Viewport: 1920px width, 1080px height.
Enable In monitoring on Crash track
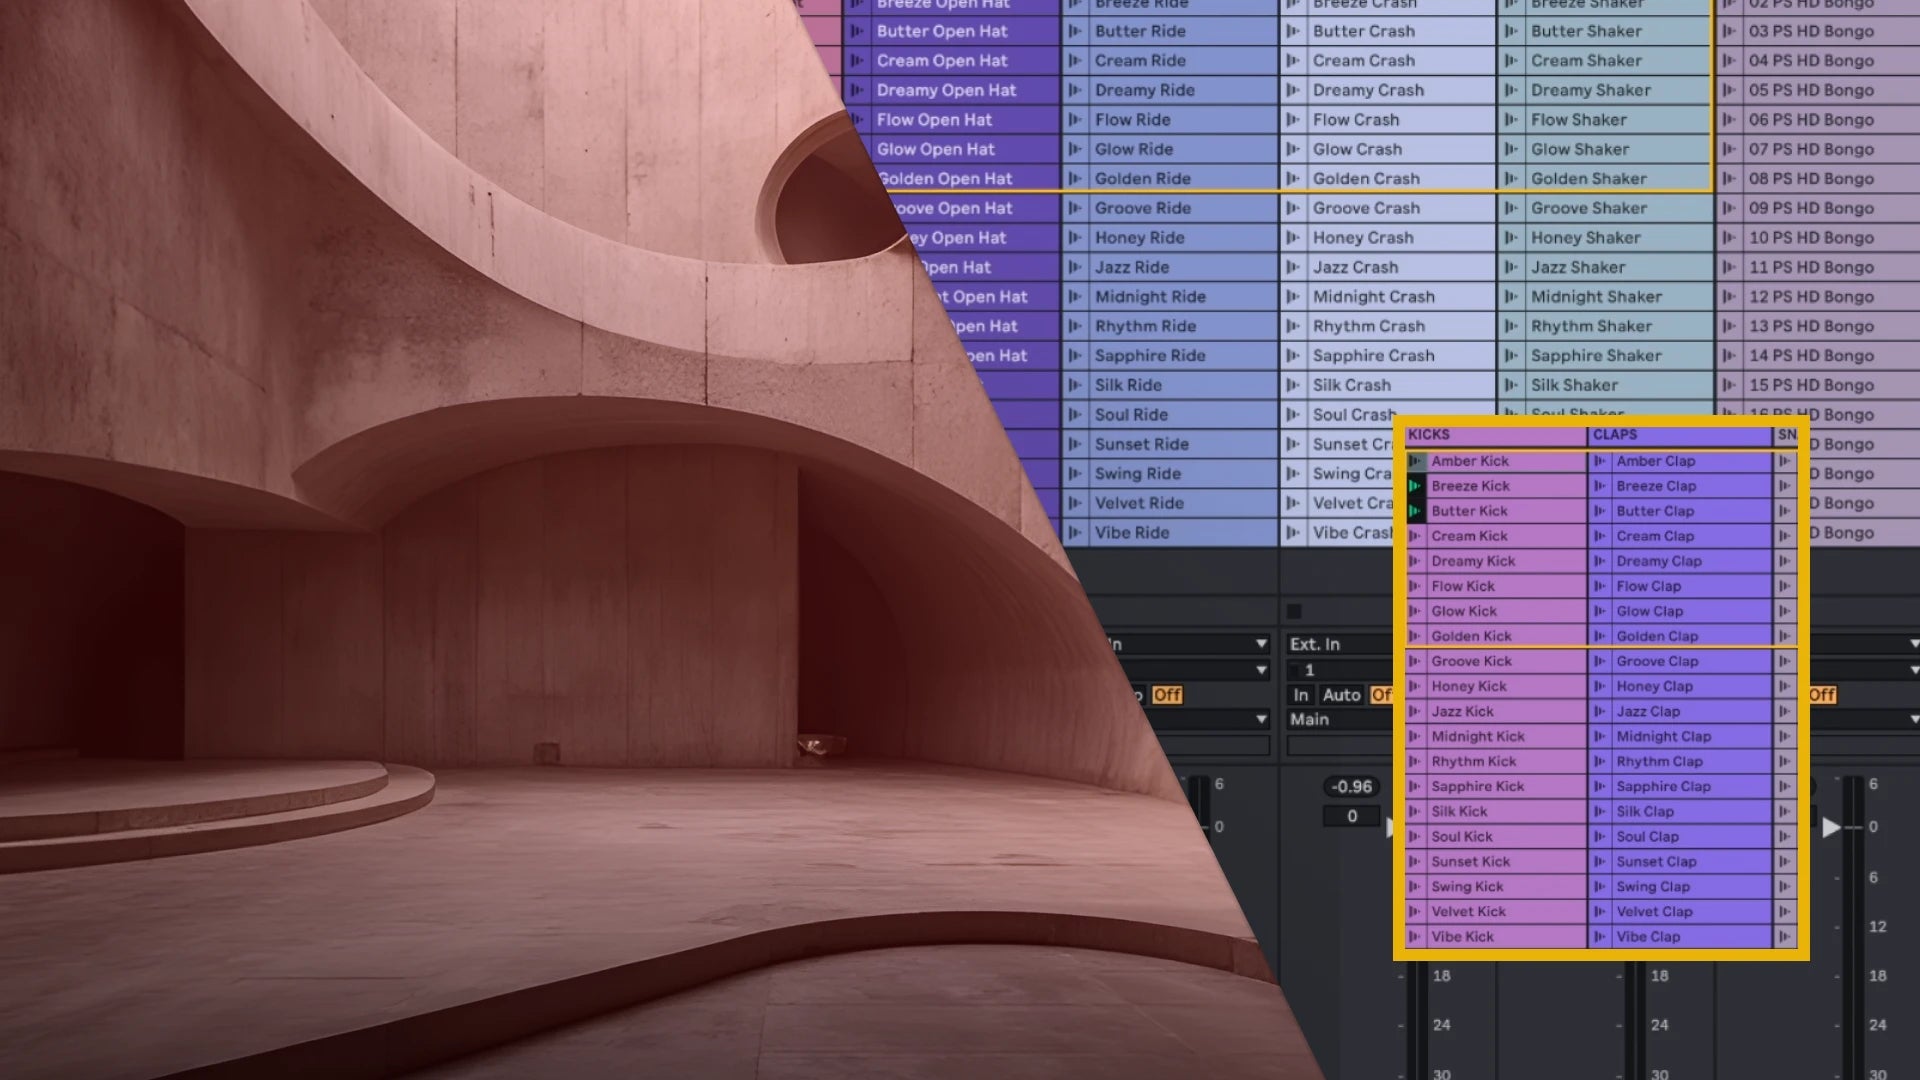1300,695
